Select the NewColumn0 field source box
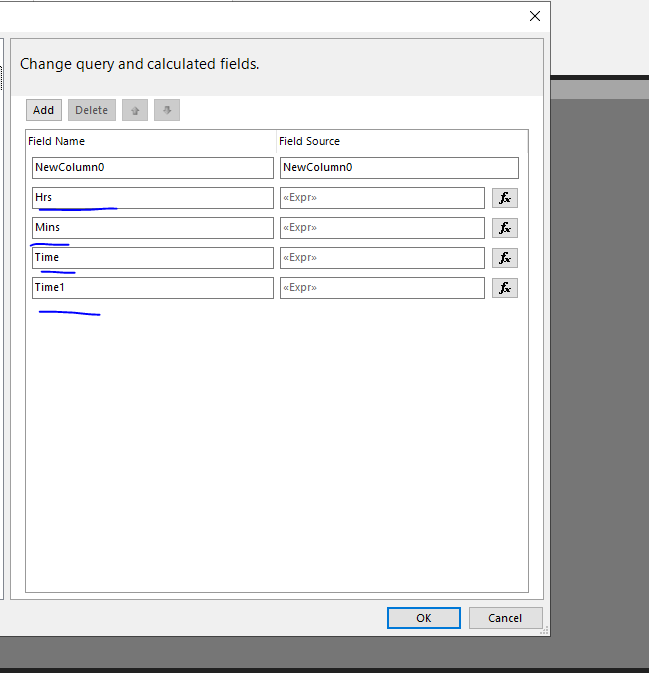Viewport: 649px width, 673px height. tap(399, 168)
